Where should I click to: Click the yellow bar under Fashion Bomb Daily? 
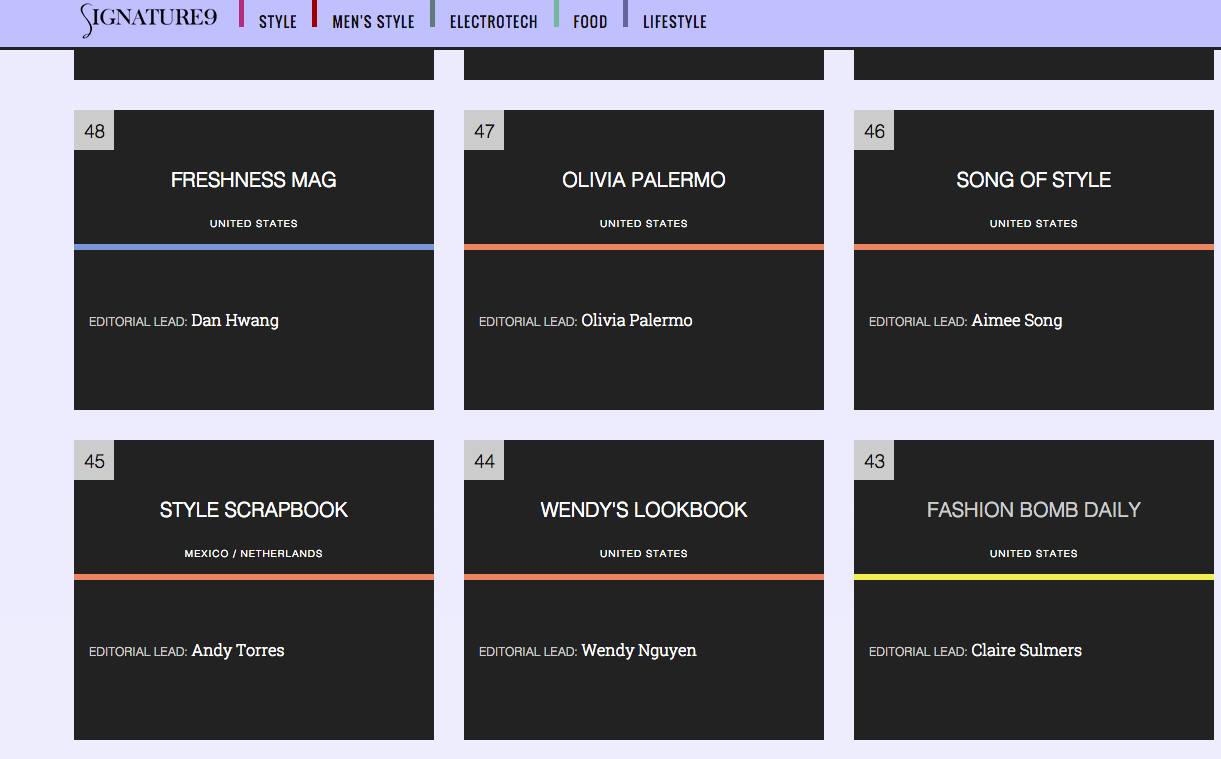click(1033, 577)
